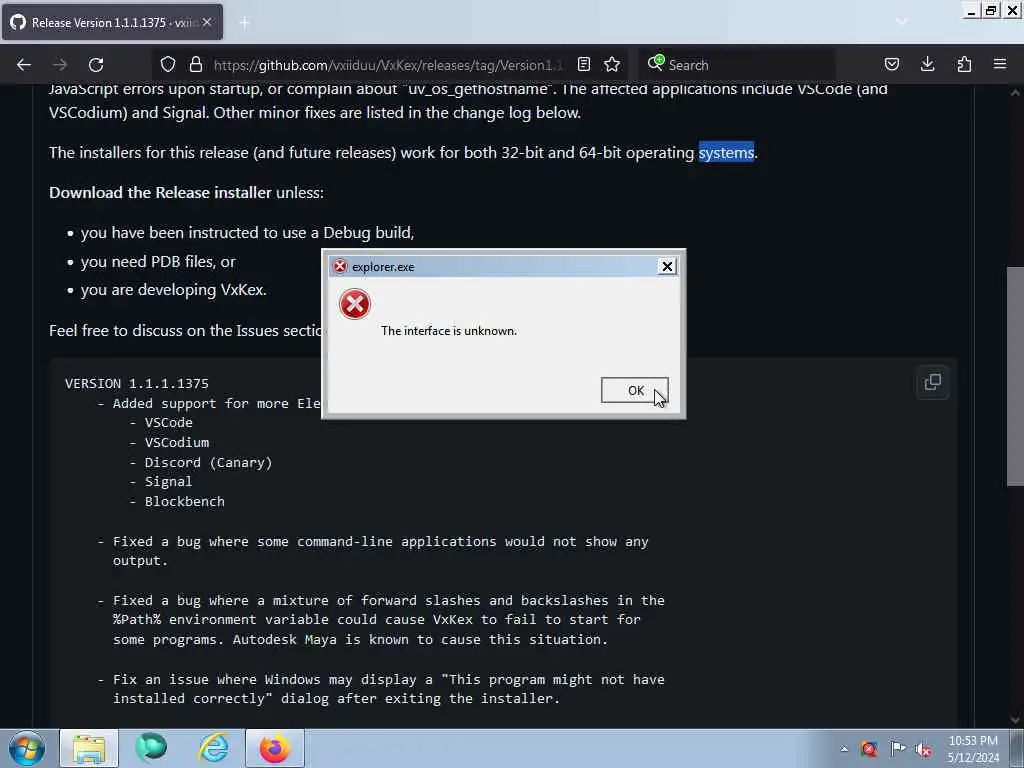Click the forward navigation arrow

click(60, 65)
